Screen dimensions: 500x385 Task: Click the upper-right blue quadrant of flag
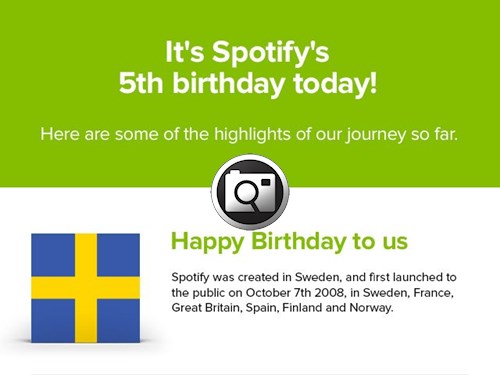(118, 255)
